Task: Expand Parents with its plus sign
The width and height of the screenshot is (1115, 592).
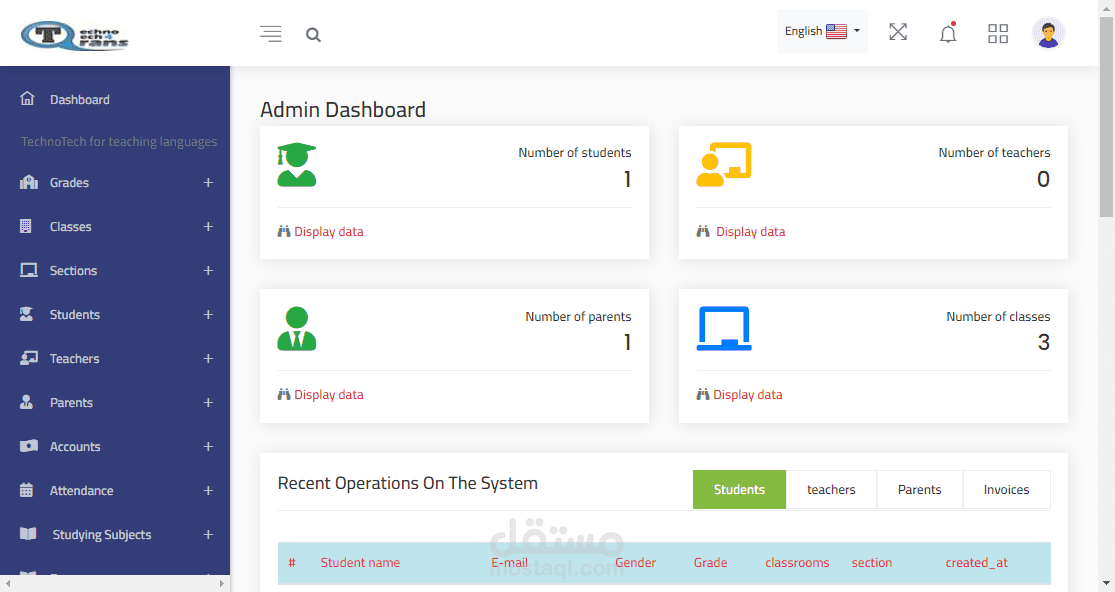Action: coord(208,403)
